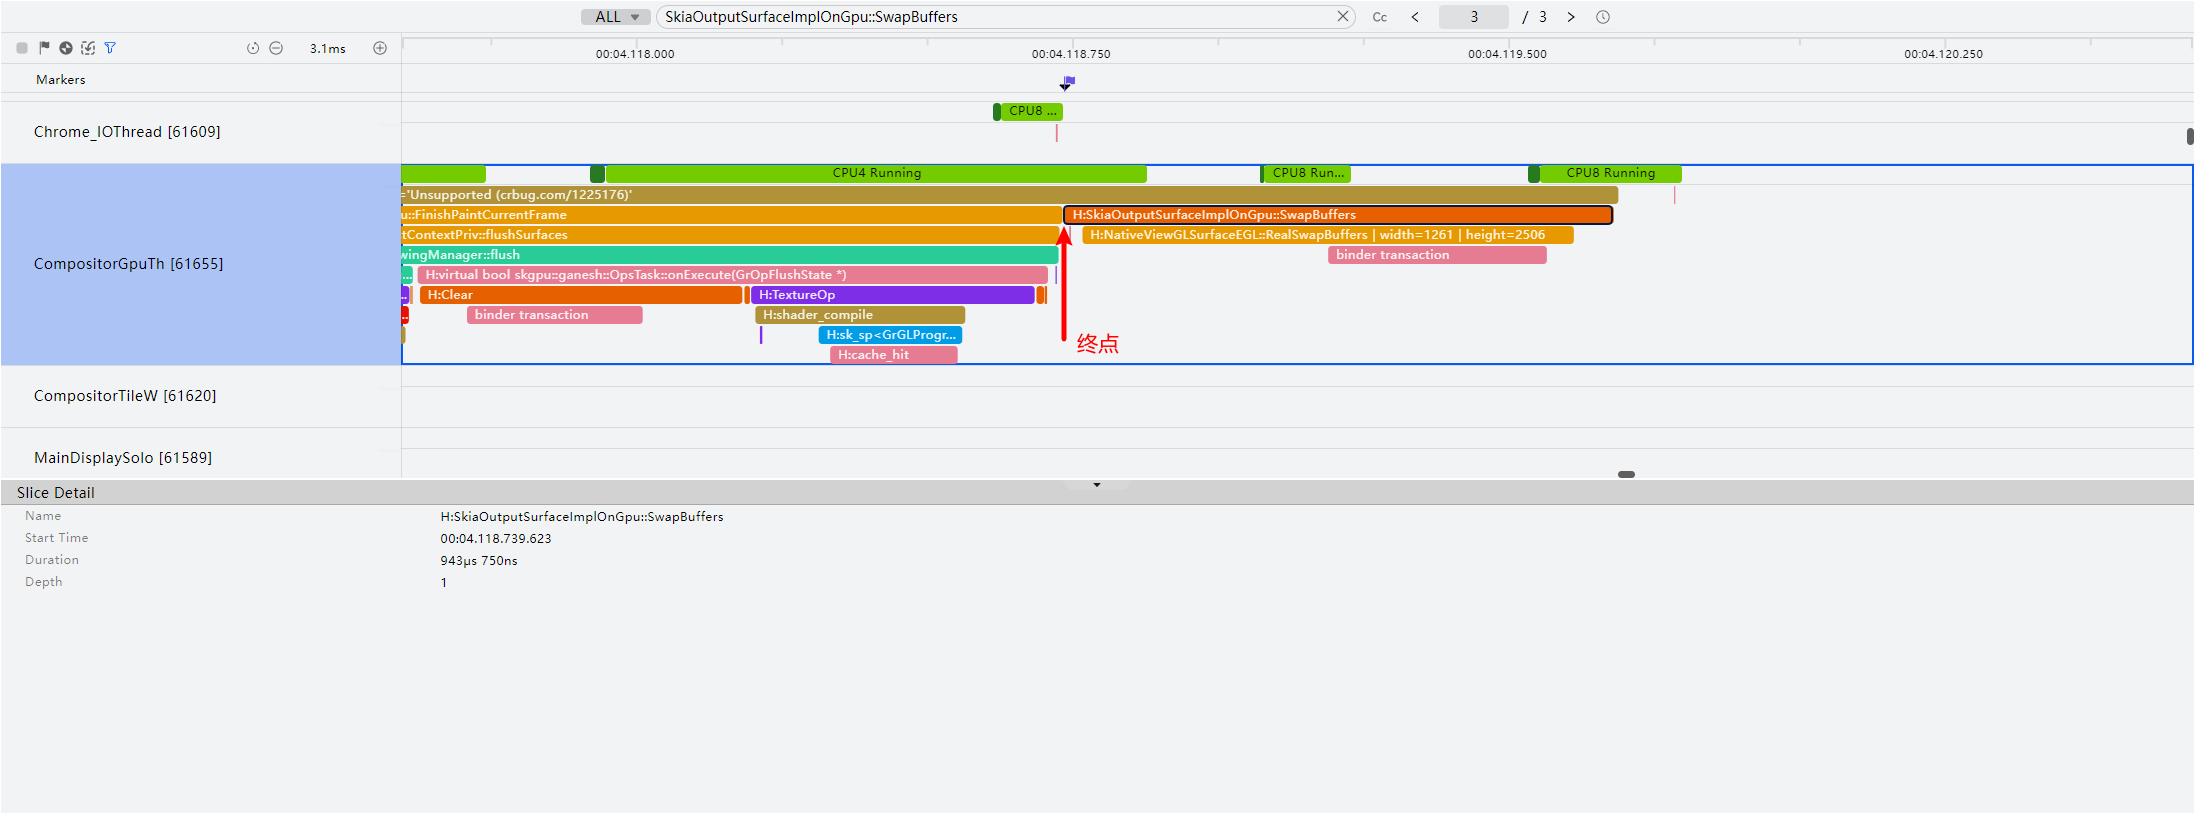The image size is (2194, 815).
Task: Select the H:Clear slice
Action: tap(581, 295)
